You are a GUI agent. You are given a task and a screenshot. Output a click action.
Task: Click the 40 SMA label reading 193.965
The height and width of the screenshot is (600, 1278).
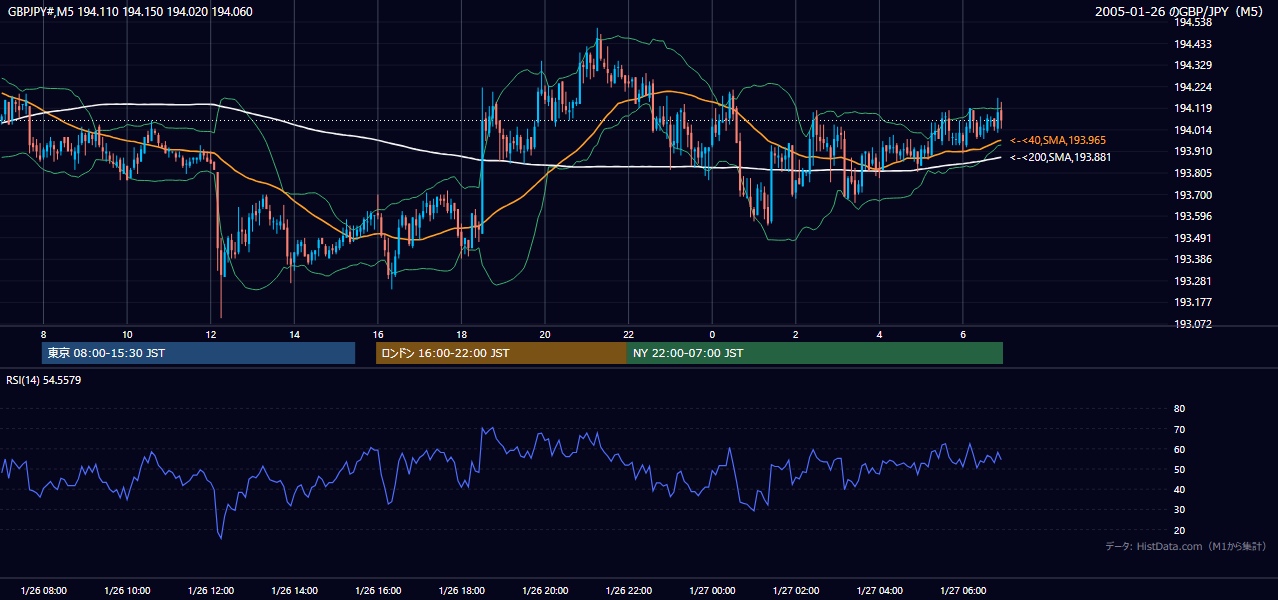click(1058, 140)
